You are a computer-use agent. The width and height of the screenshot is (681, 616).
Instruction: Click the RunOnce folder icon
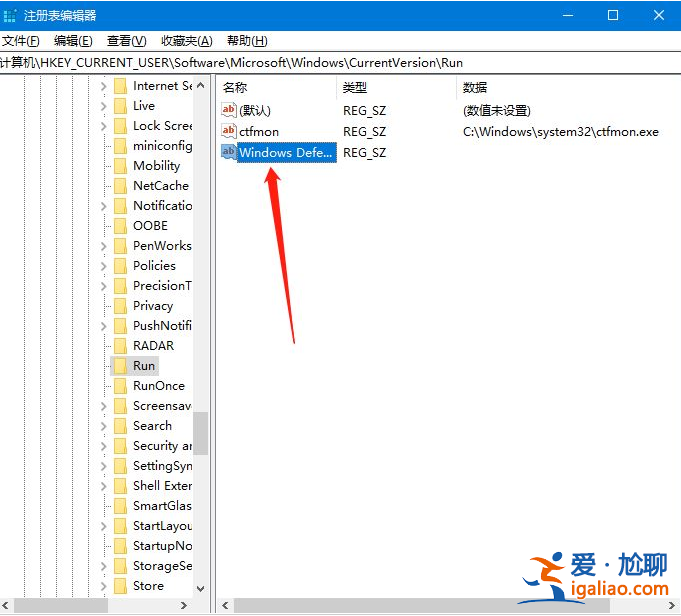(x=120, y=385)
